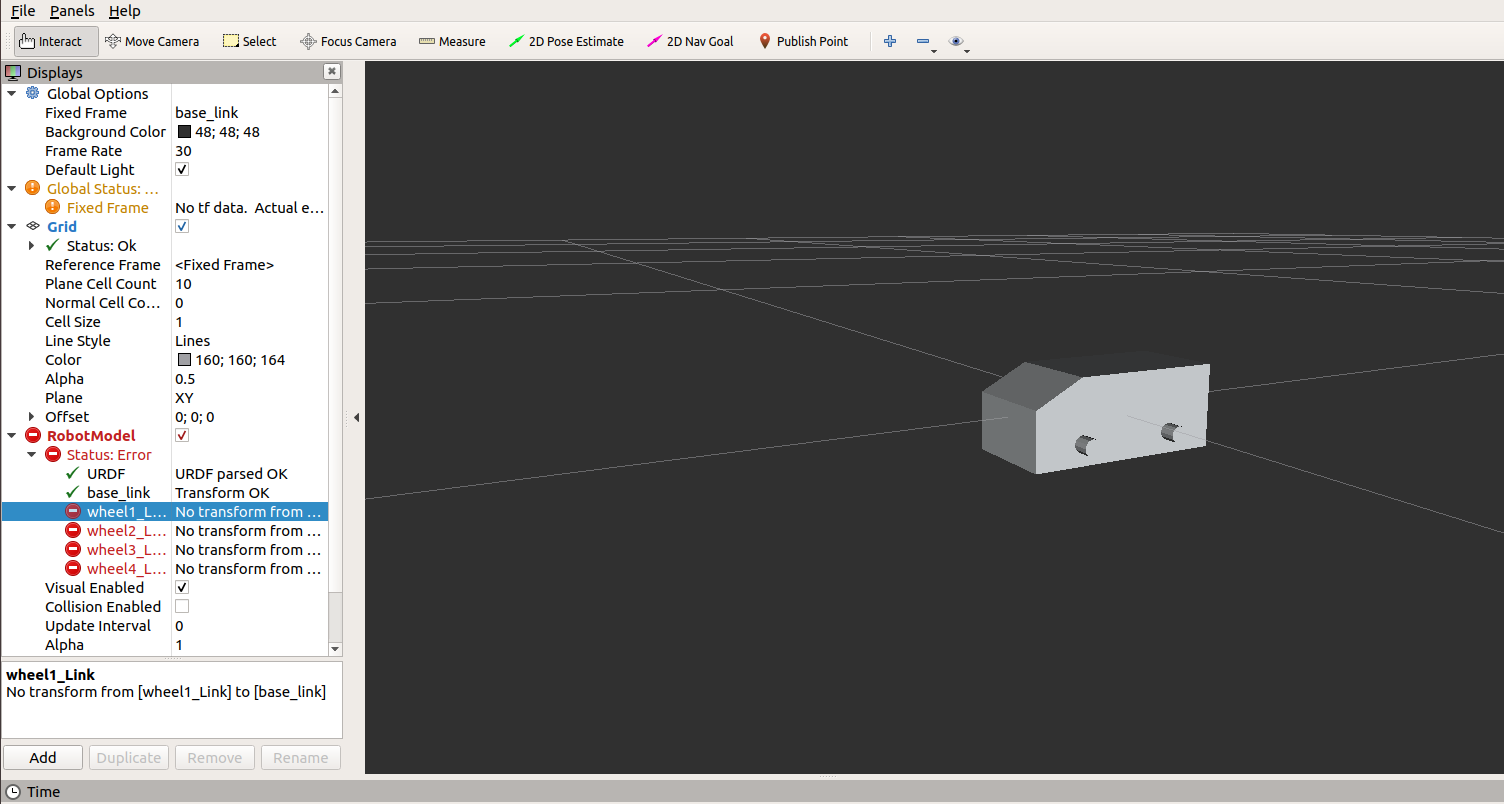Enable Collision Enabled for RobotModel
Viewport: 1504px width, 804px height.
181,606
